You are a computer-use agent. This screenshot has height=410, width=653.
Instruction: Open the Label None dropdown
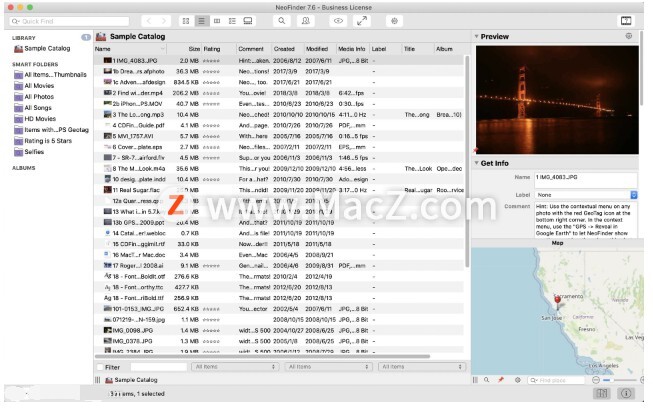[x=586, y=195]
